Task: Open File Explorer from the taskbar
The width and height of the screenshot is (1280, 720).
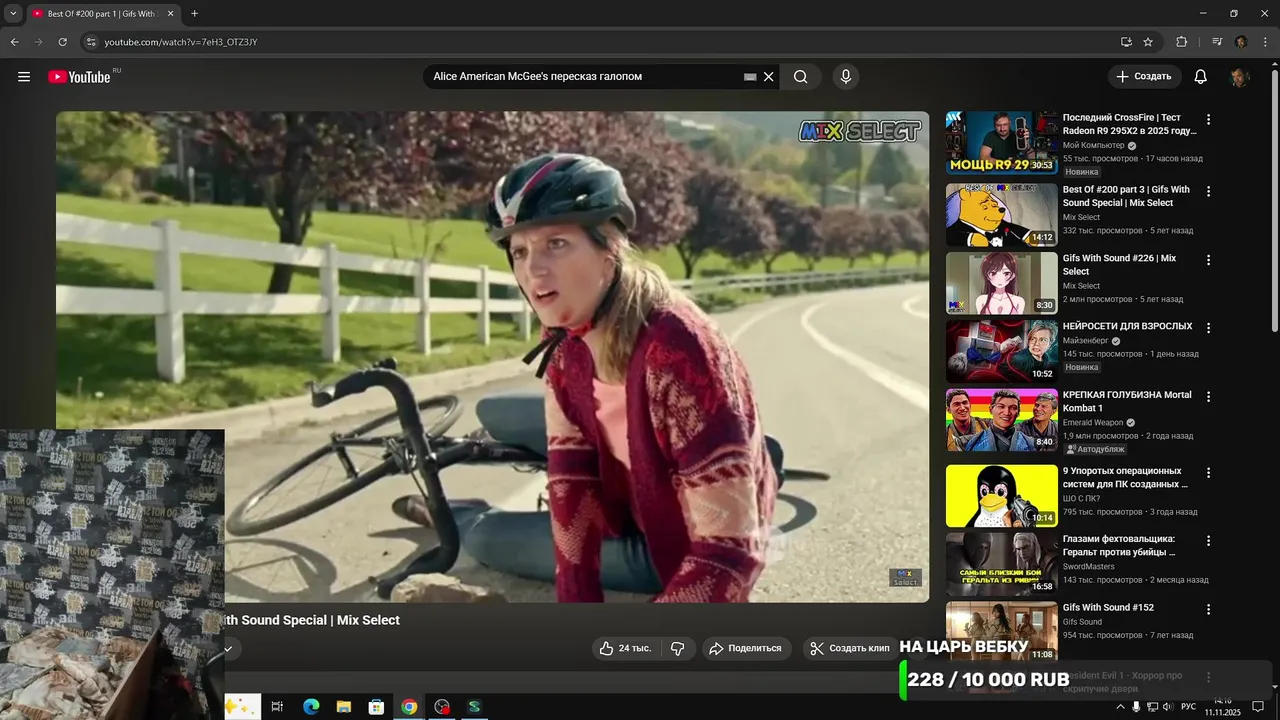Action: [343, 707]
